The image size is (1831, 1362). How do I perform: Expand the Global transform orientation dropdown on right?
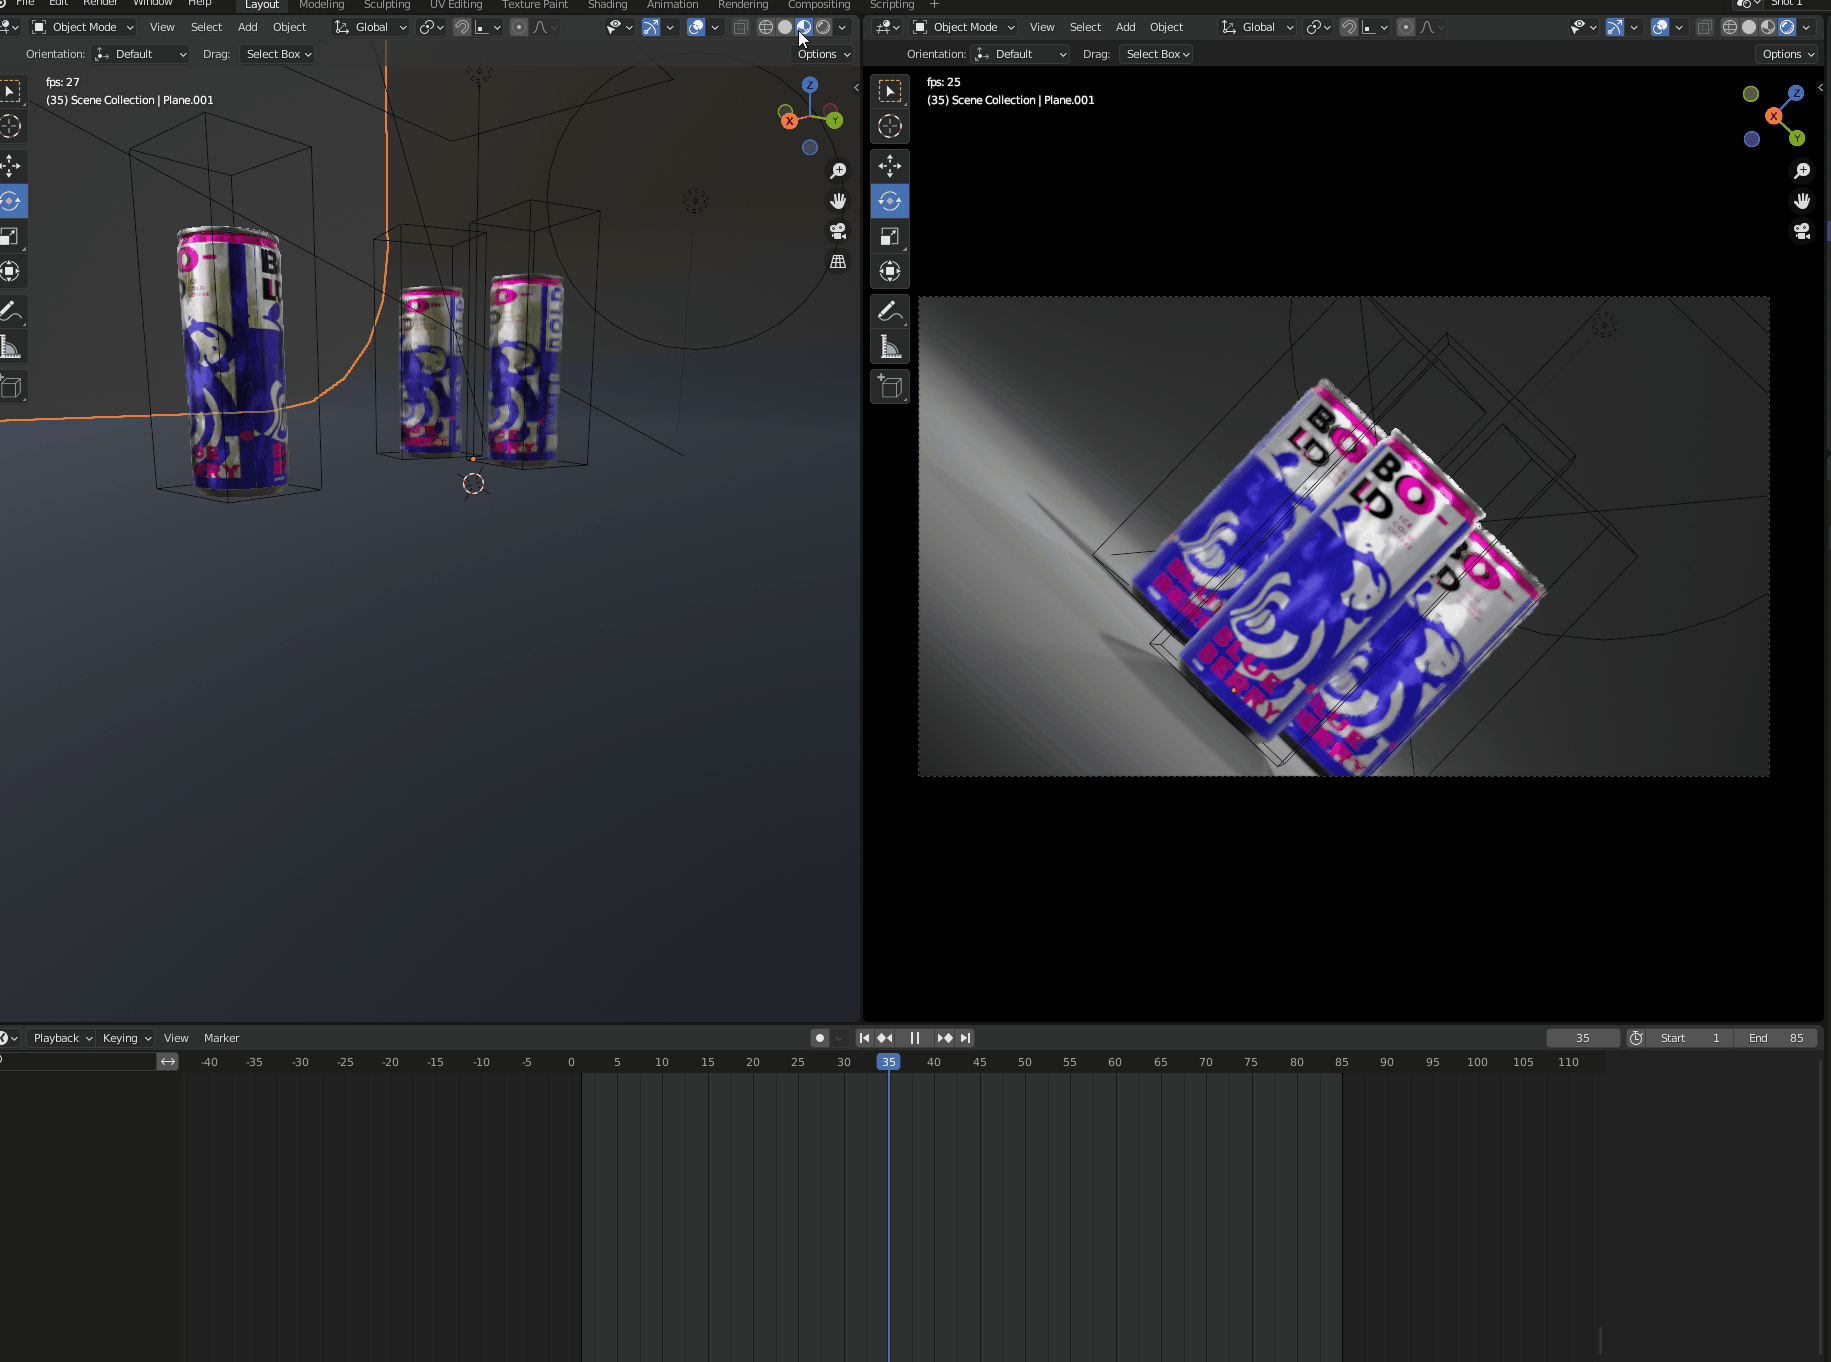1259,27
